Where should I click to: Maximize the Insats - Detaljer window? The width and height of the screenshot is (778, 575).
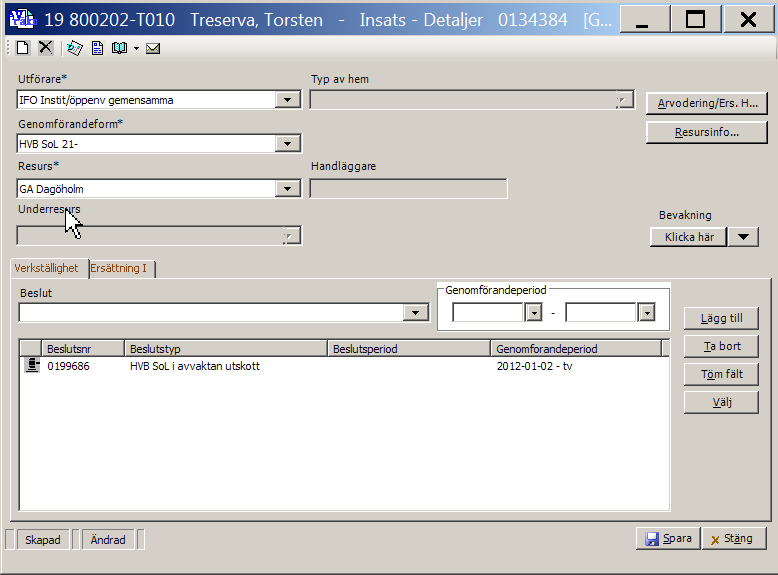click(x=696, y=19)
